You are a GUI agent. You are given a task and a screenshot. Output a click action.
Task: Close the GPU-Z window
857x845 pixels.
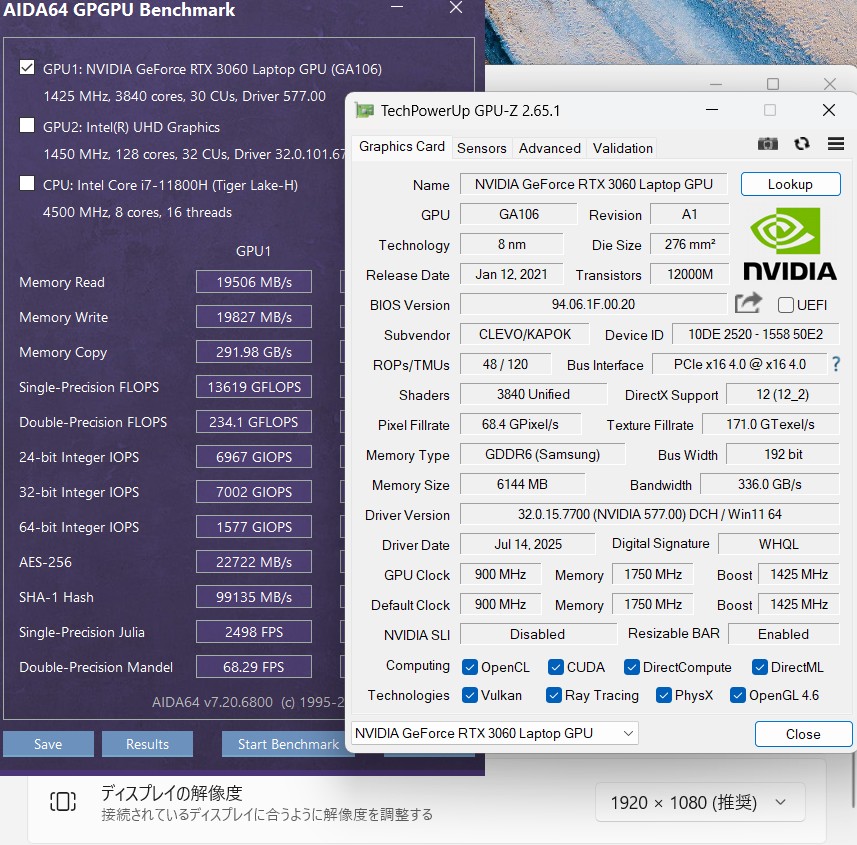tap(829, 110)
